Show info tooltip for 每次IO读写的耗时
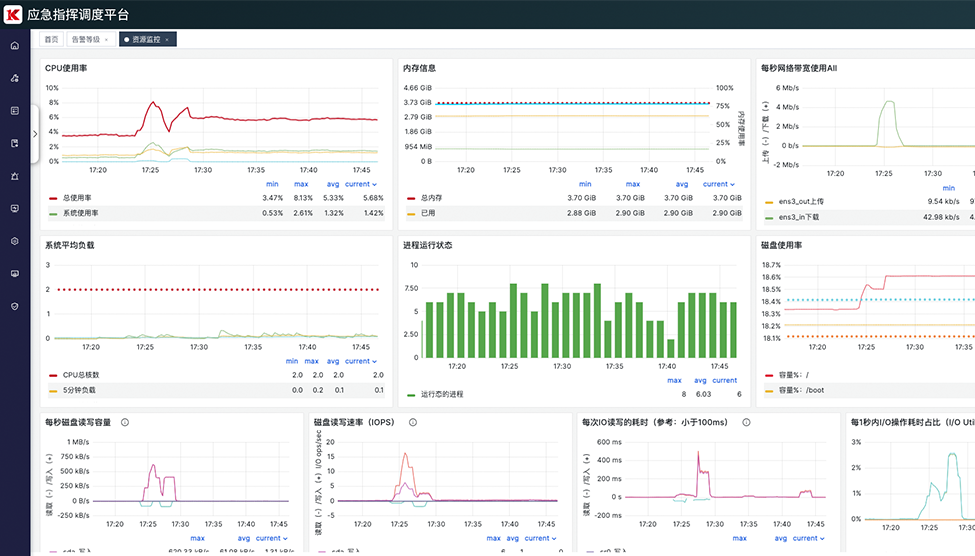Viewport: 975px width, 556px height. point(746,422)
